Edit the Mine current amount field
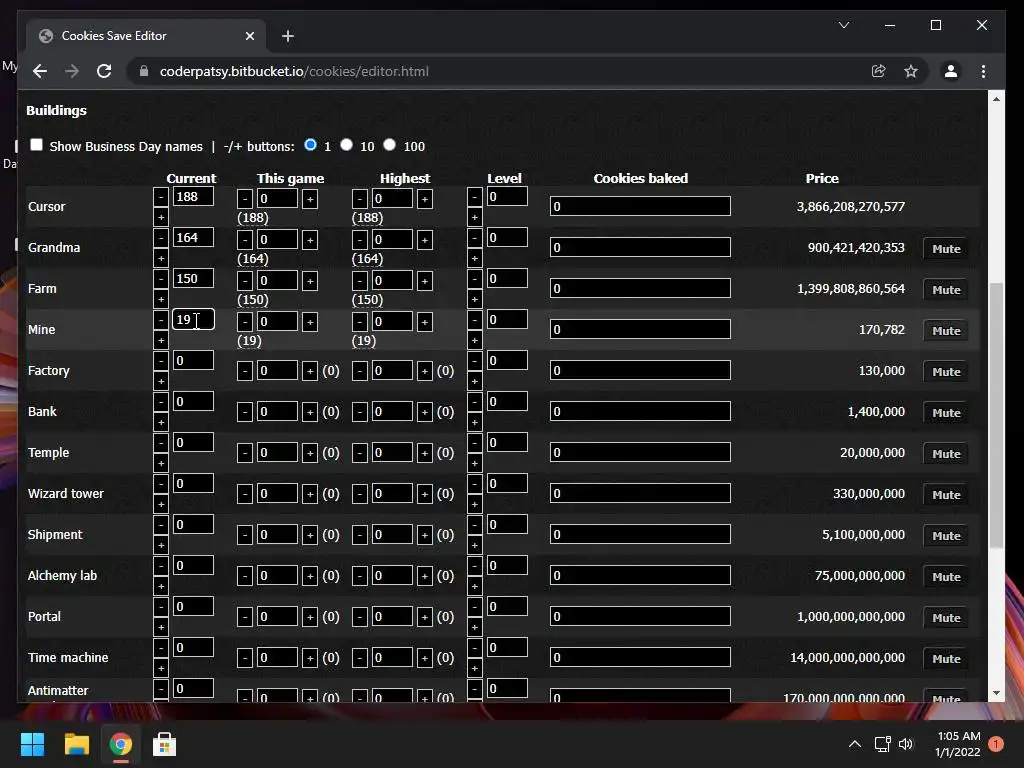Viewport: 1024px width, 768px height. 193,319
